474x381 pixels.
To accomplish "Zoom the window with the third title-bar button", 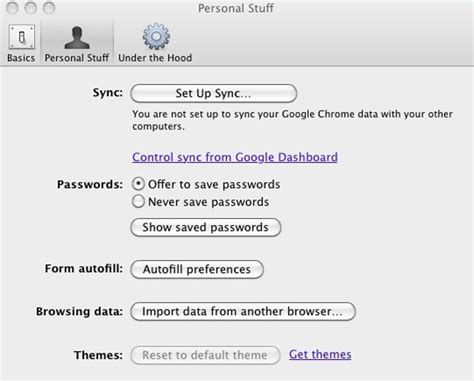I will 49,8.
